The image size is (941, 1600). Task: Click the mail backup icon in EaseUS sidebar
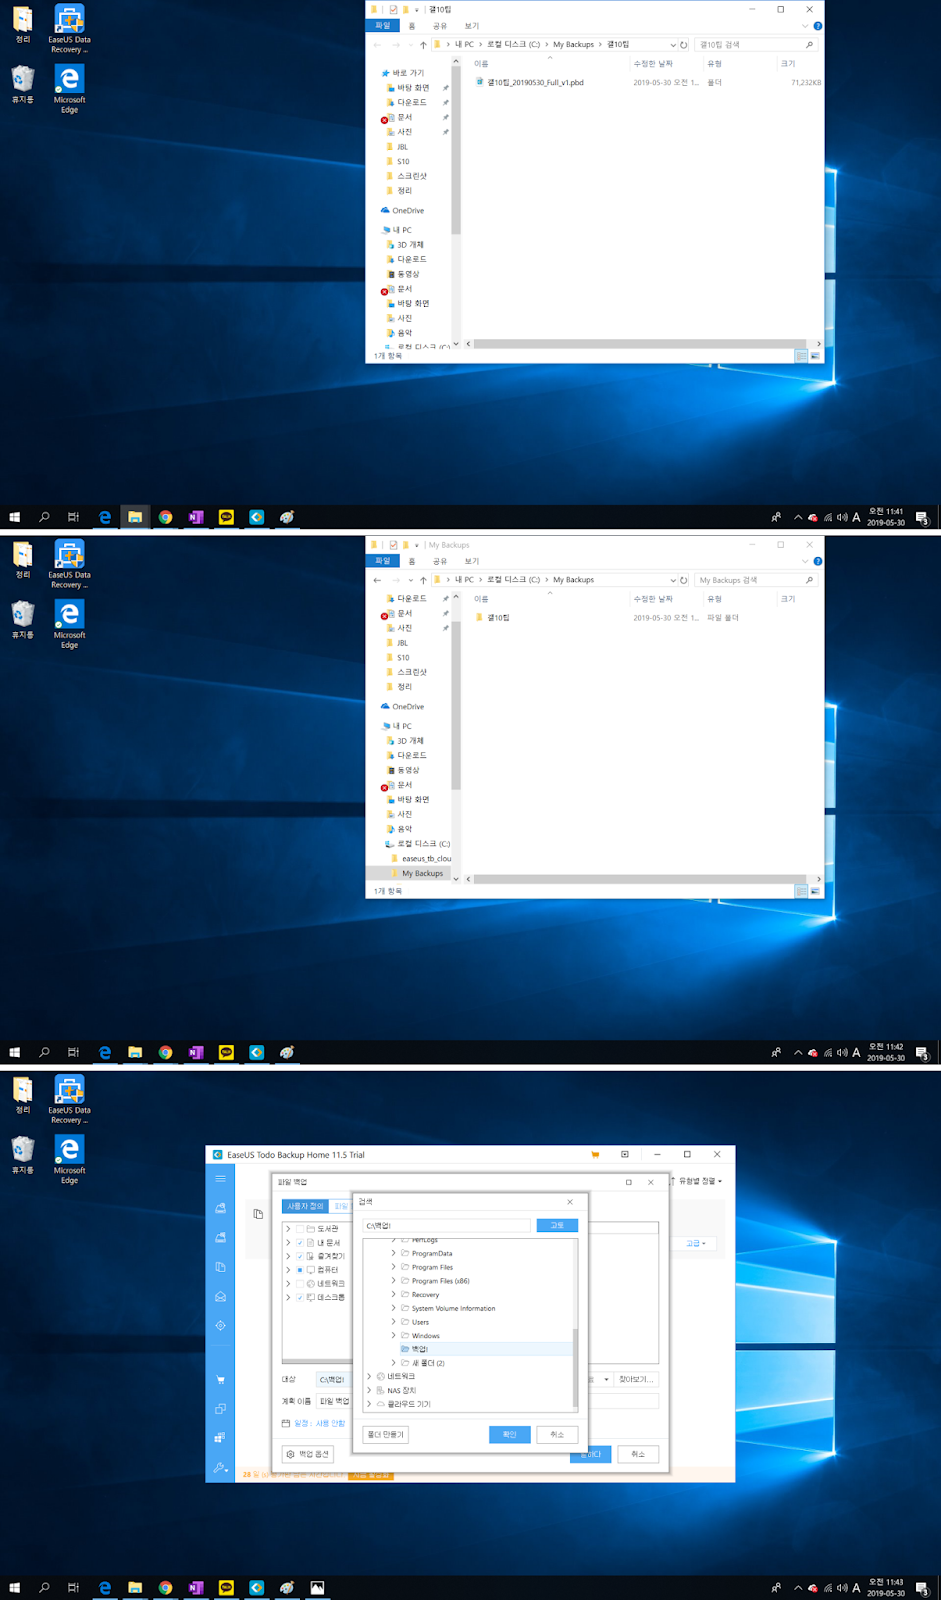[x=220, y=1297]
